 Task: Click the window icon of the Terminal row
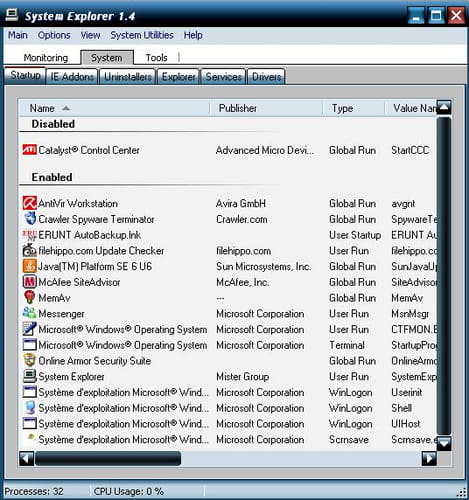pyautogui.click(x=29, y=345)
